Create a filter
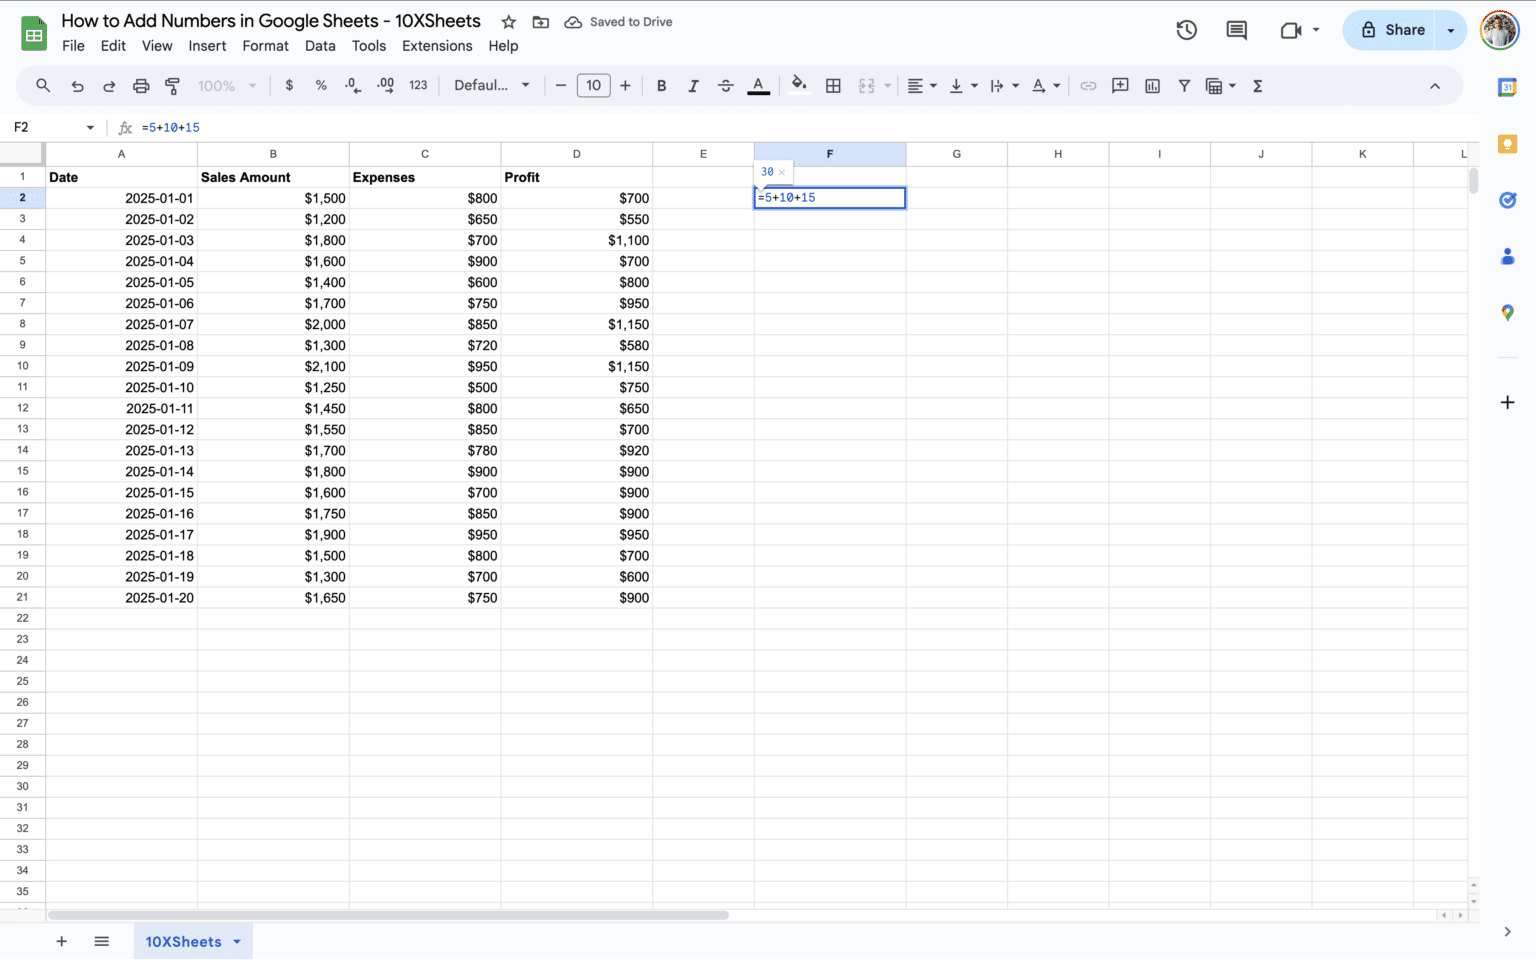The width and height of the screenshot is (1536, 960). click(1184, 85)
